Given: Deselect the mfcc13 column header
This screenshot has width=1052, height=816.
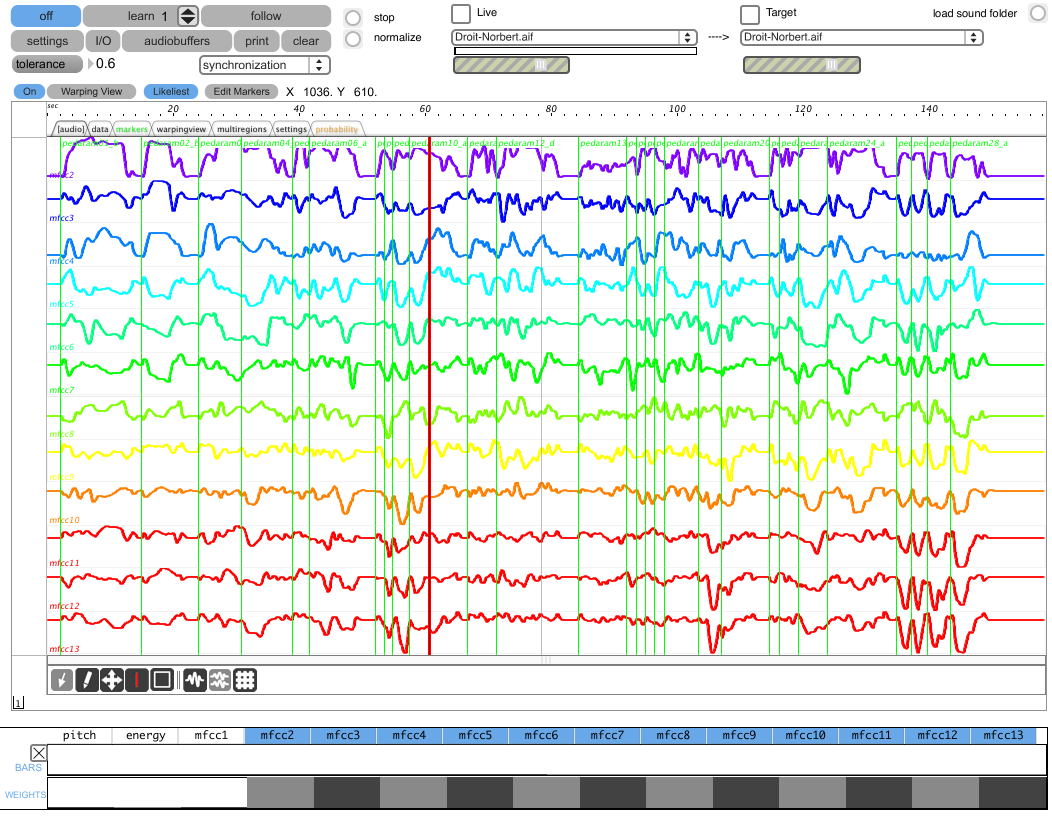Looking at the screenshot, I should tap(1003, 735).
